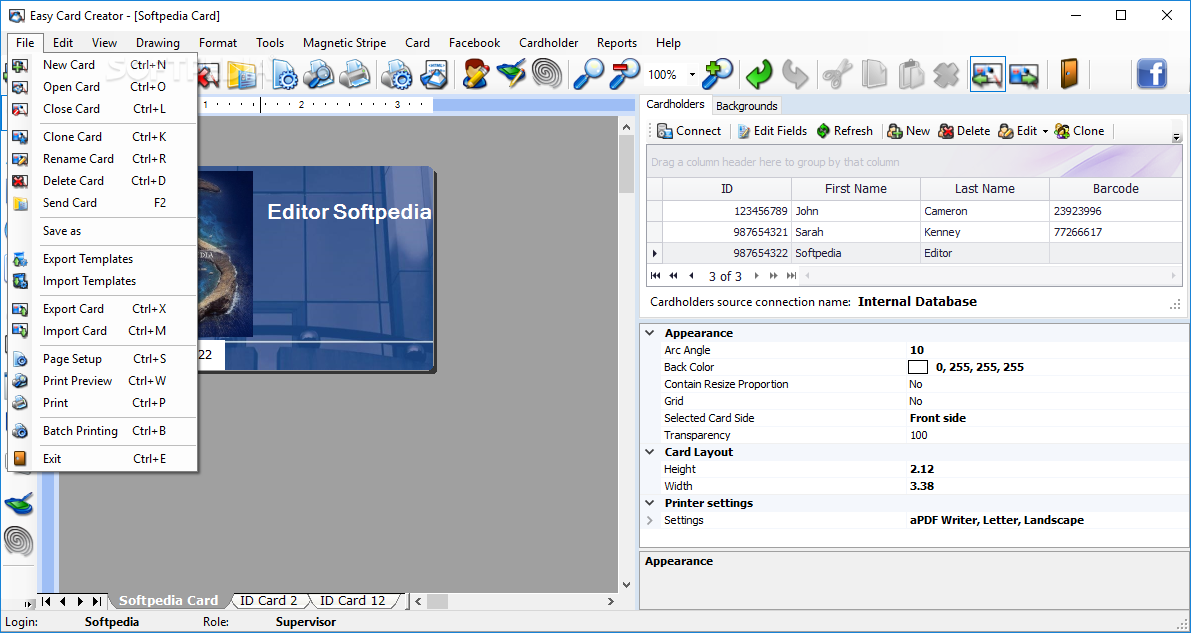Screen dimensions: 1191x633
Task: Click the grey Redo arrow
Action: (x=795, y=74)
